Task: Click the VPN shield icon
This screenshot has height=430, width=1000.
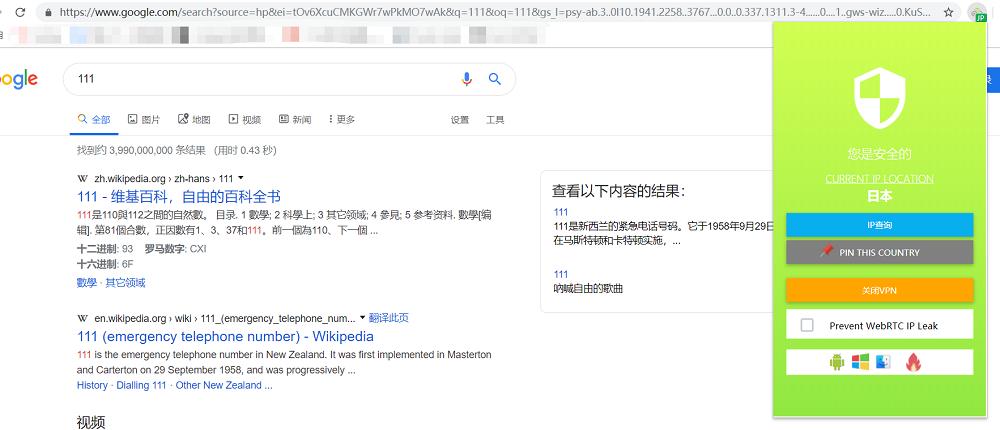Action: point(879,98)
